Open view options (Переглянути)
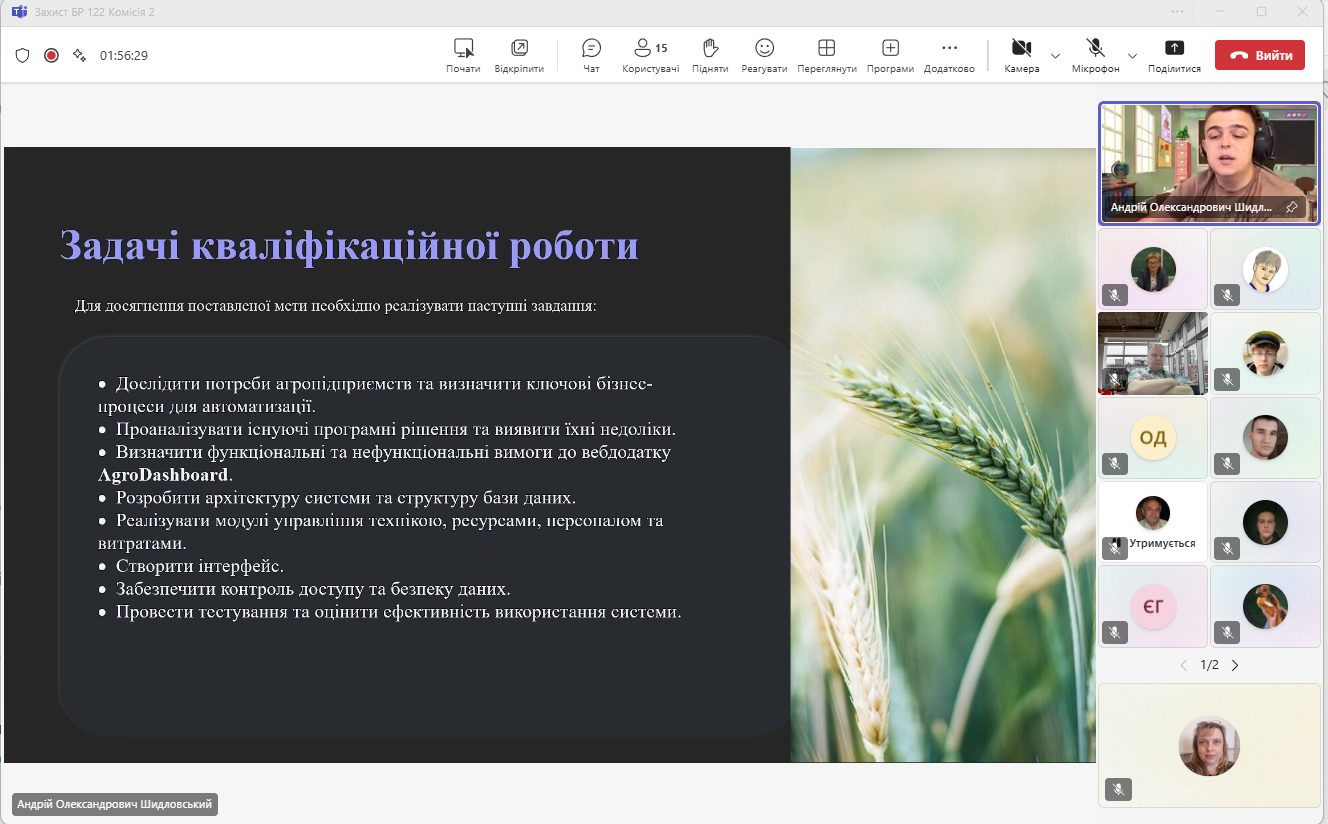The width and height of the screenshot is (1328, 824). (826, 55)
